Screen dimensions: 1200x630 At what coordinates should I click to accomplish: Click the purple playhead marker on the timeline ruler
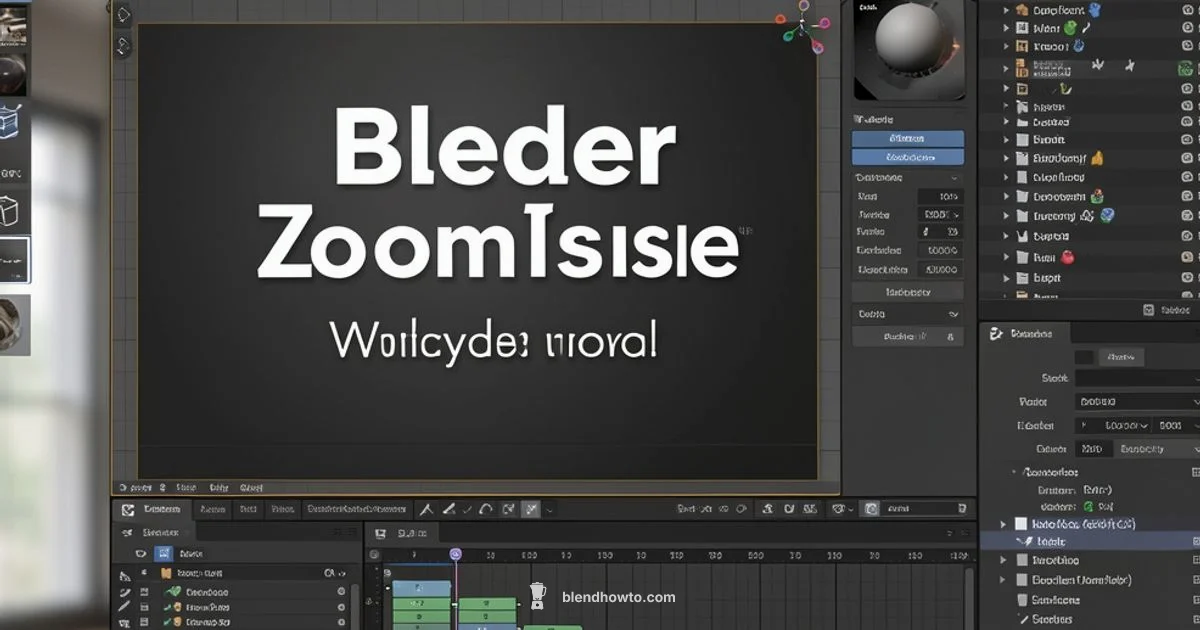click(455, 553)
